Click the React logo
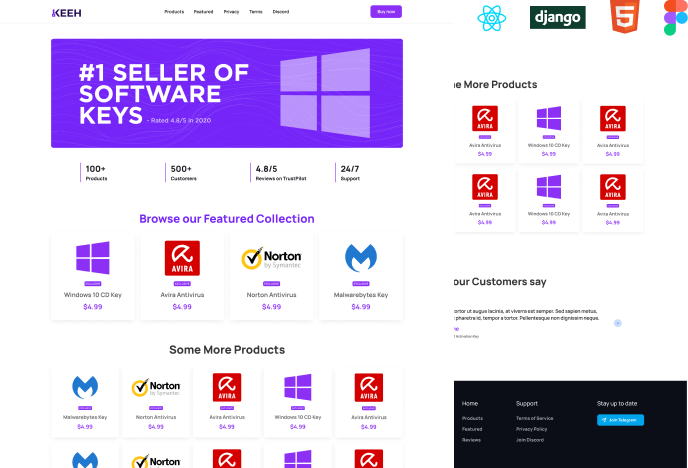The height and width of the screenshot is (468, 688). [491, 18]
